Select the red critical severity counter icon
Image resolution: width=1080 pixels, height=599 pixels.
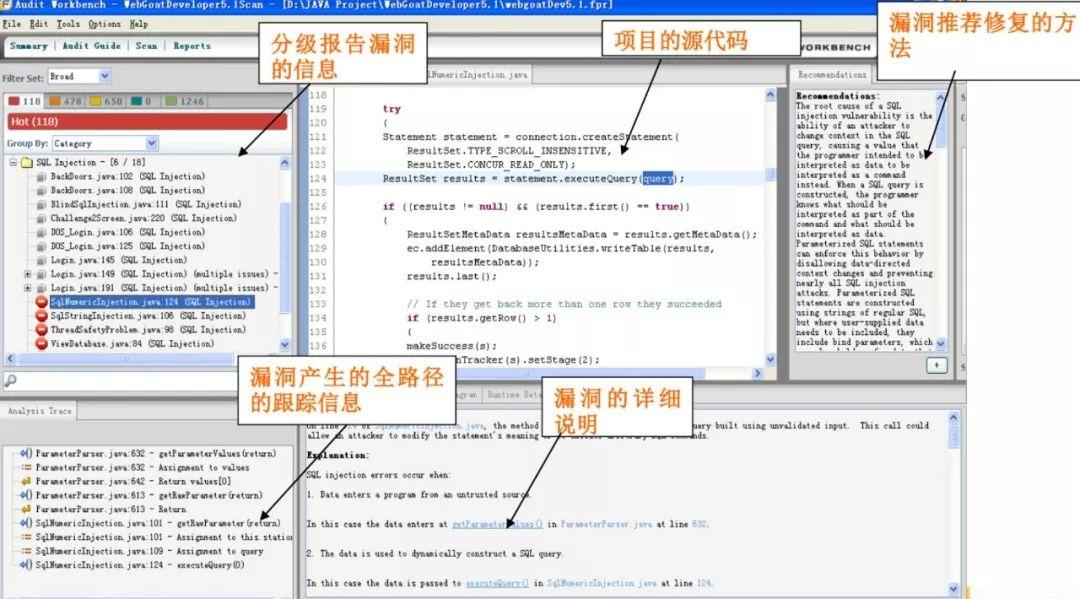(x=14, y=100)
